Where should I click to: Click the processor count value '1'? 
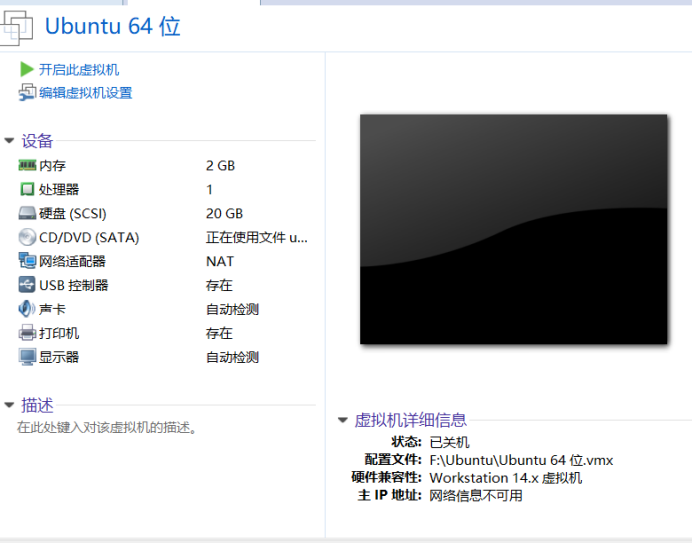click(209, 189)
